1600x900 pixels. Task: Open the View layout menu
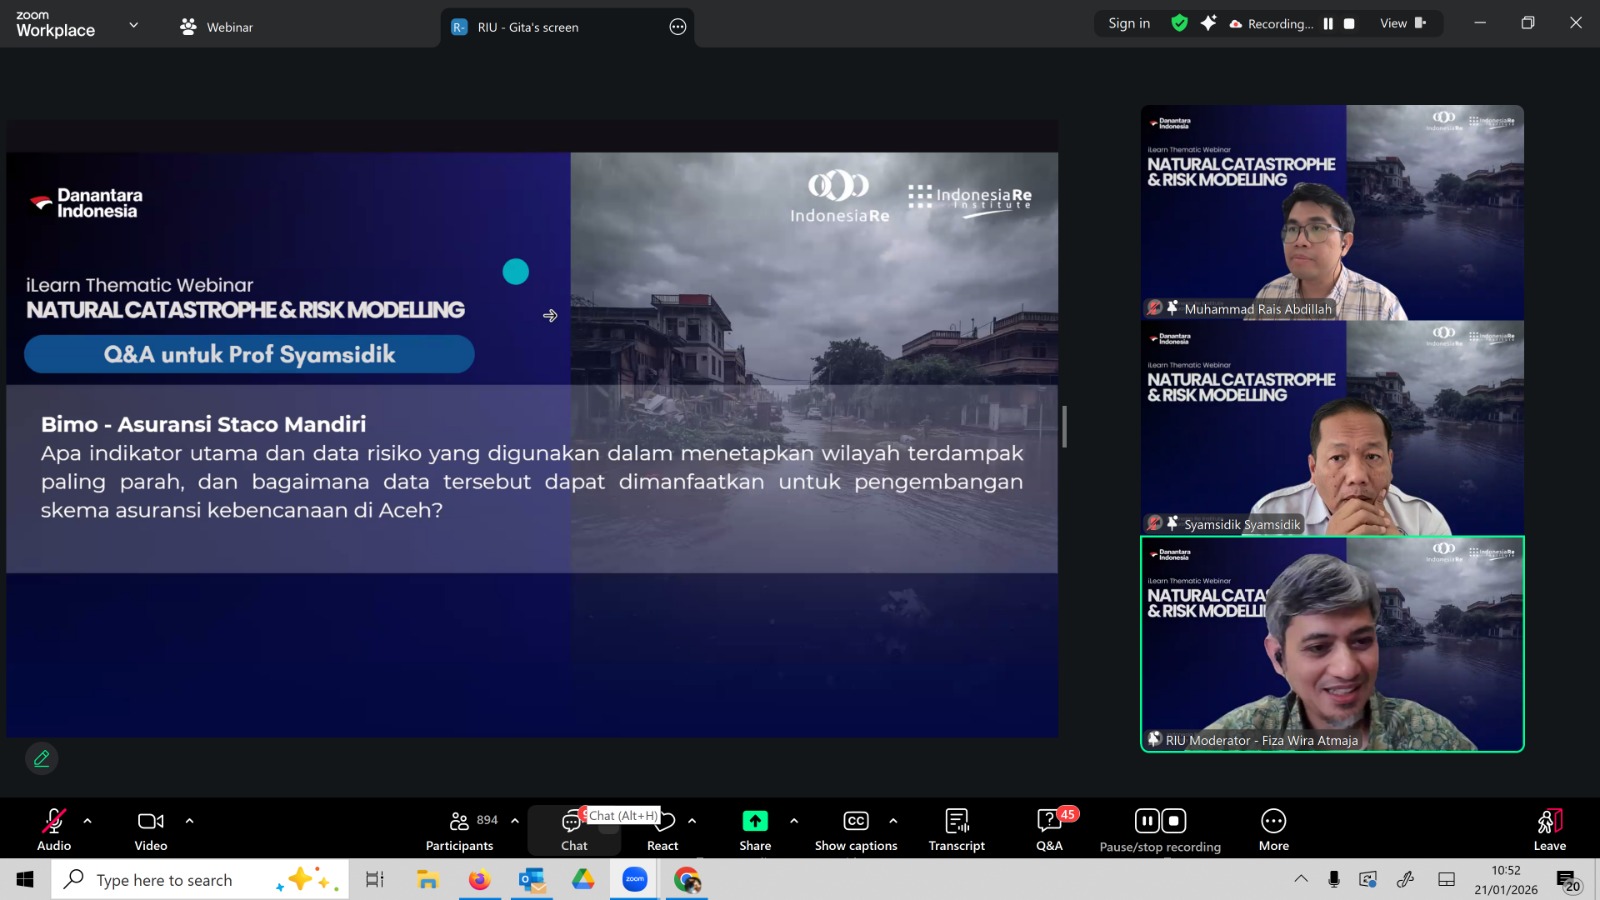point(1403,23)
